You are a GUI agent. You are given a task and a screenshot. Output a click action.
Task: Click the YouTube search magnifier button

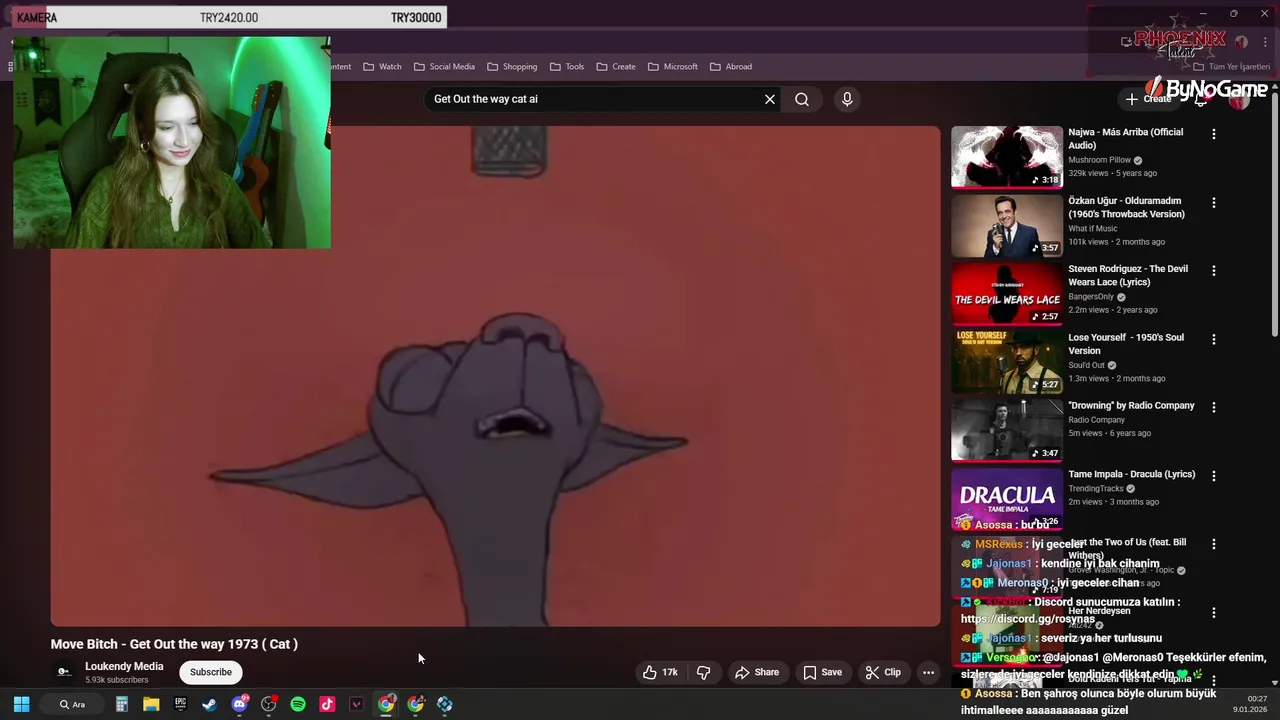click(802, 99)
